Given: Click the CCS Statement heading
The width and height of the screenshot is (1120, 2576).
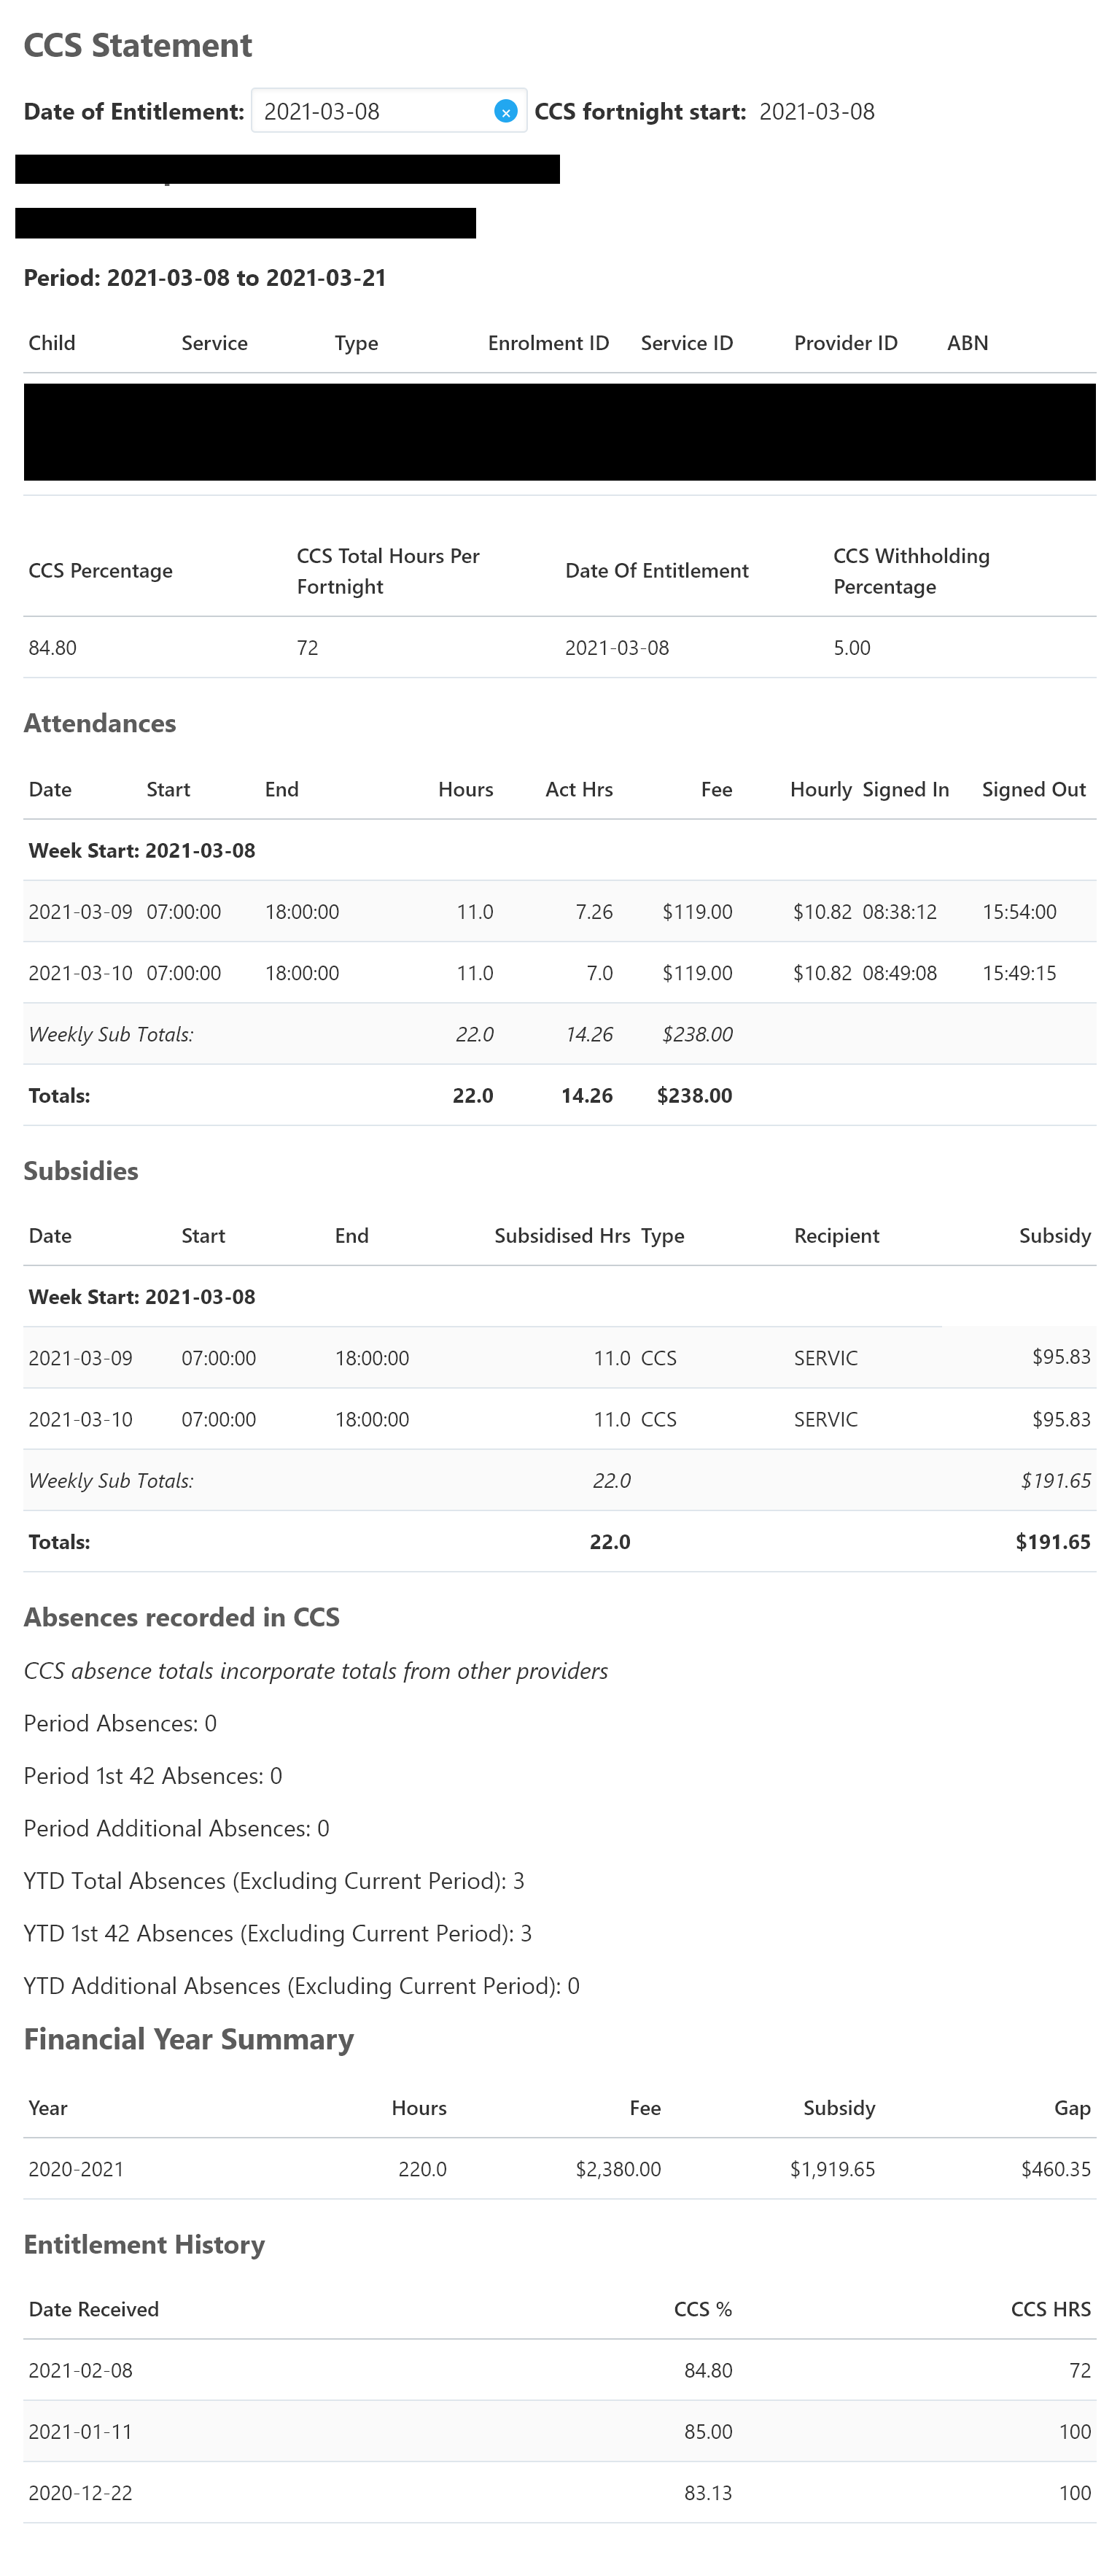Looking at the screenshot, I should [x=138, y=45].
